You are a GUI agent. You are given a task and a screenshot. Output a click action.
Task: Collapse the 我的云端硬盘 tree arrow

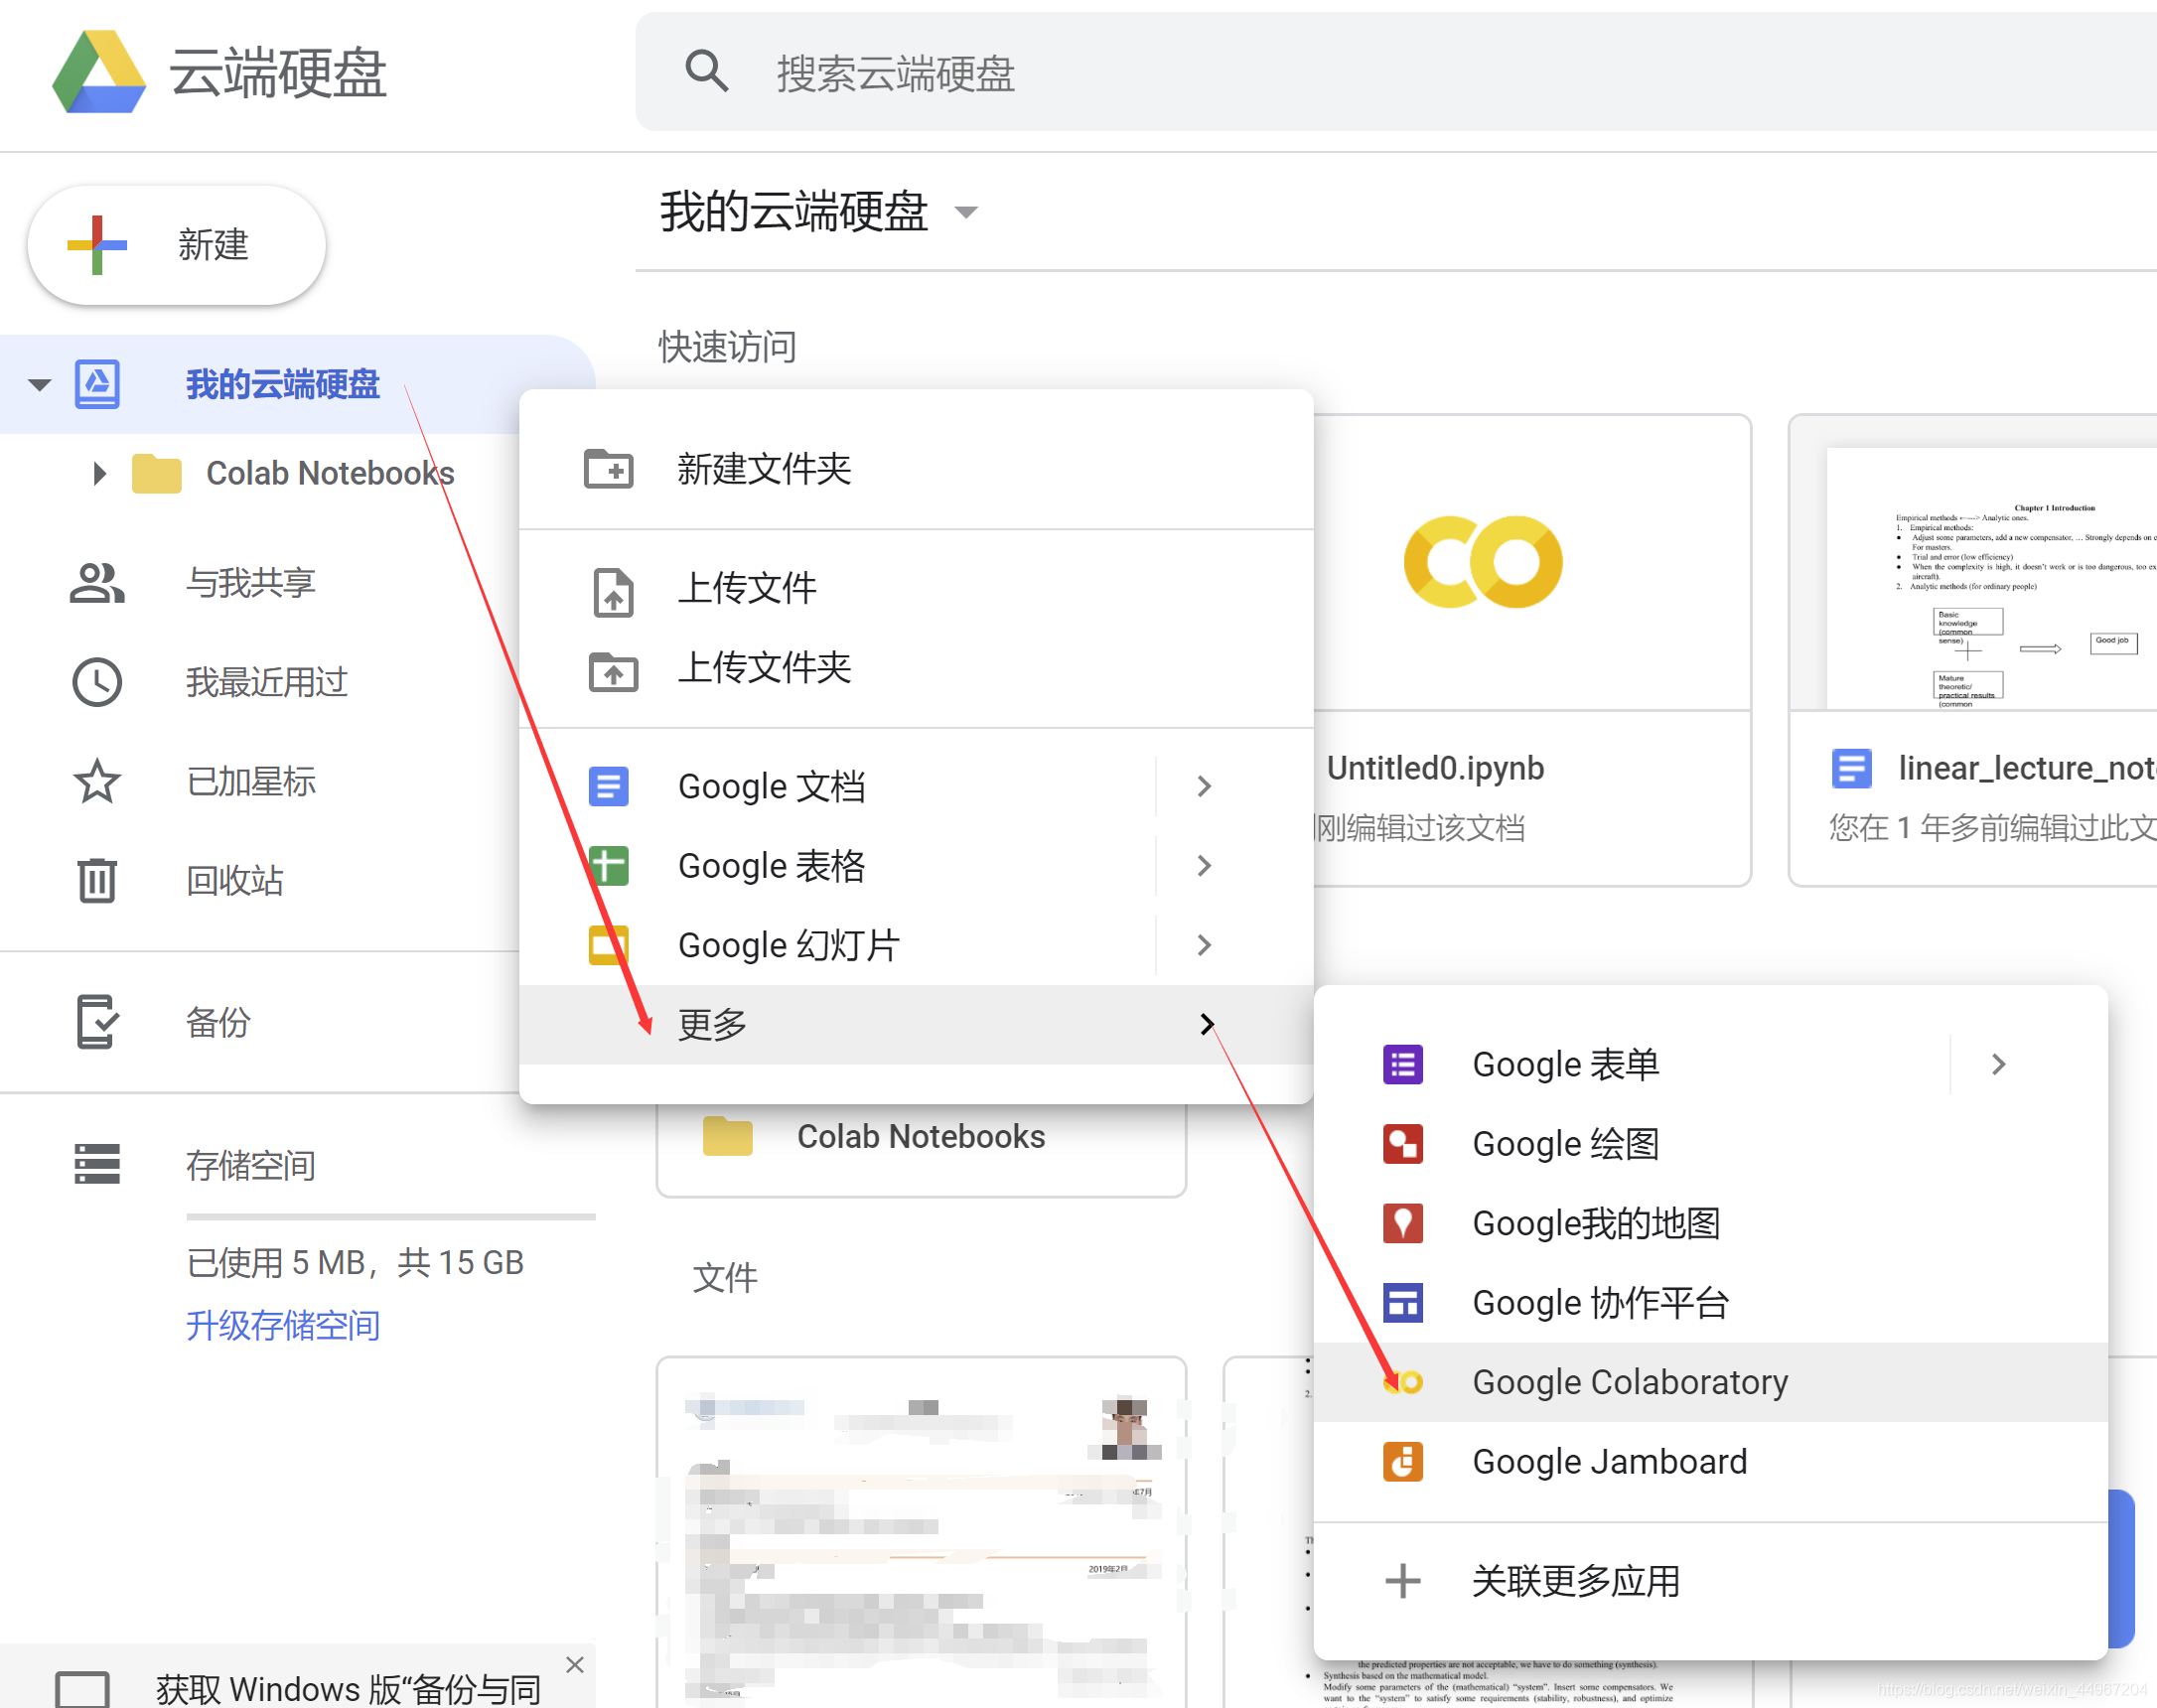coord(39,385)
